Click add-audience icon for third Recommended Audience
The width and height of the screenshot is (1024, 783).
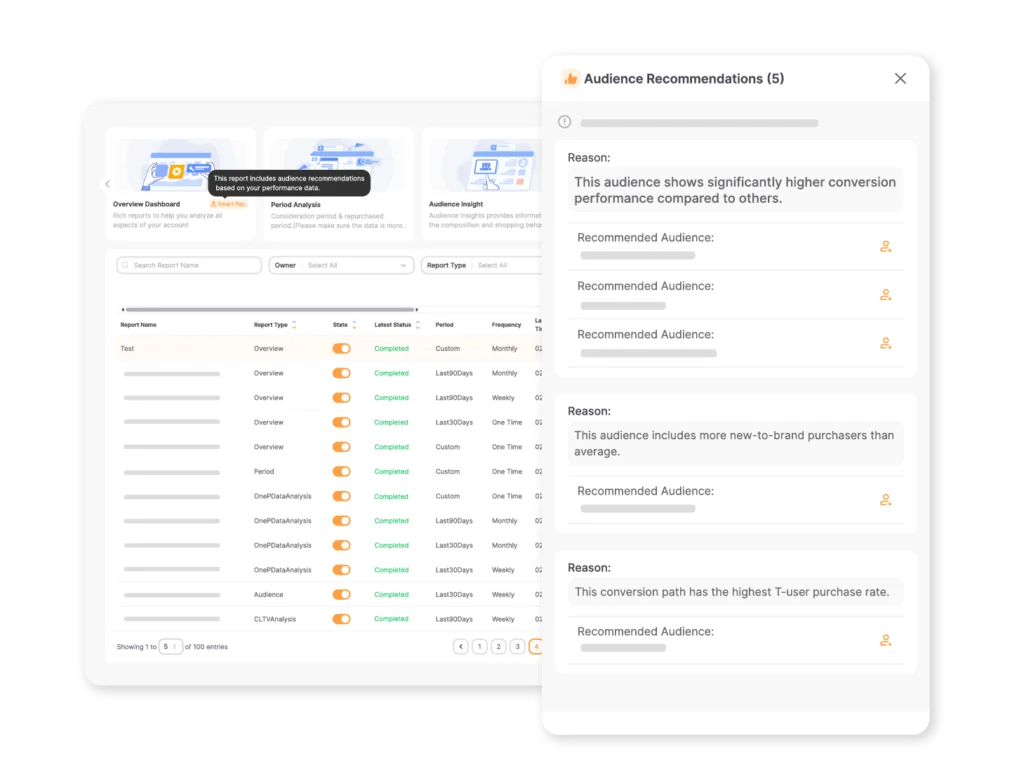(x=885, y=343)
